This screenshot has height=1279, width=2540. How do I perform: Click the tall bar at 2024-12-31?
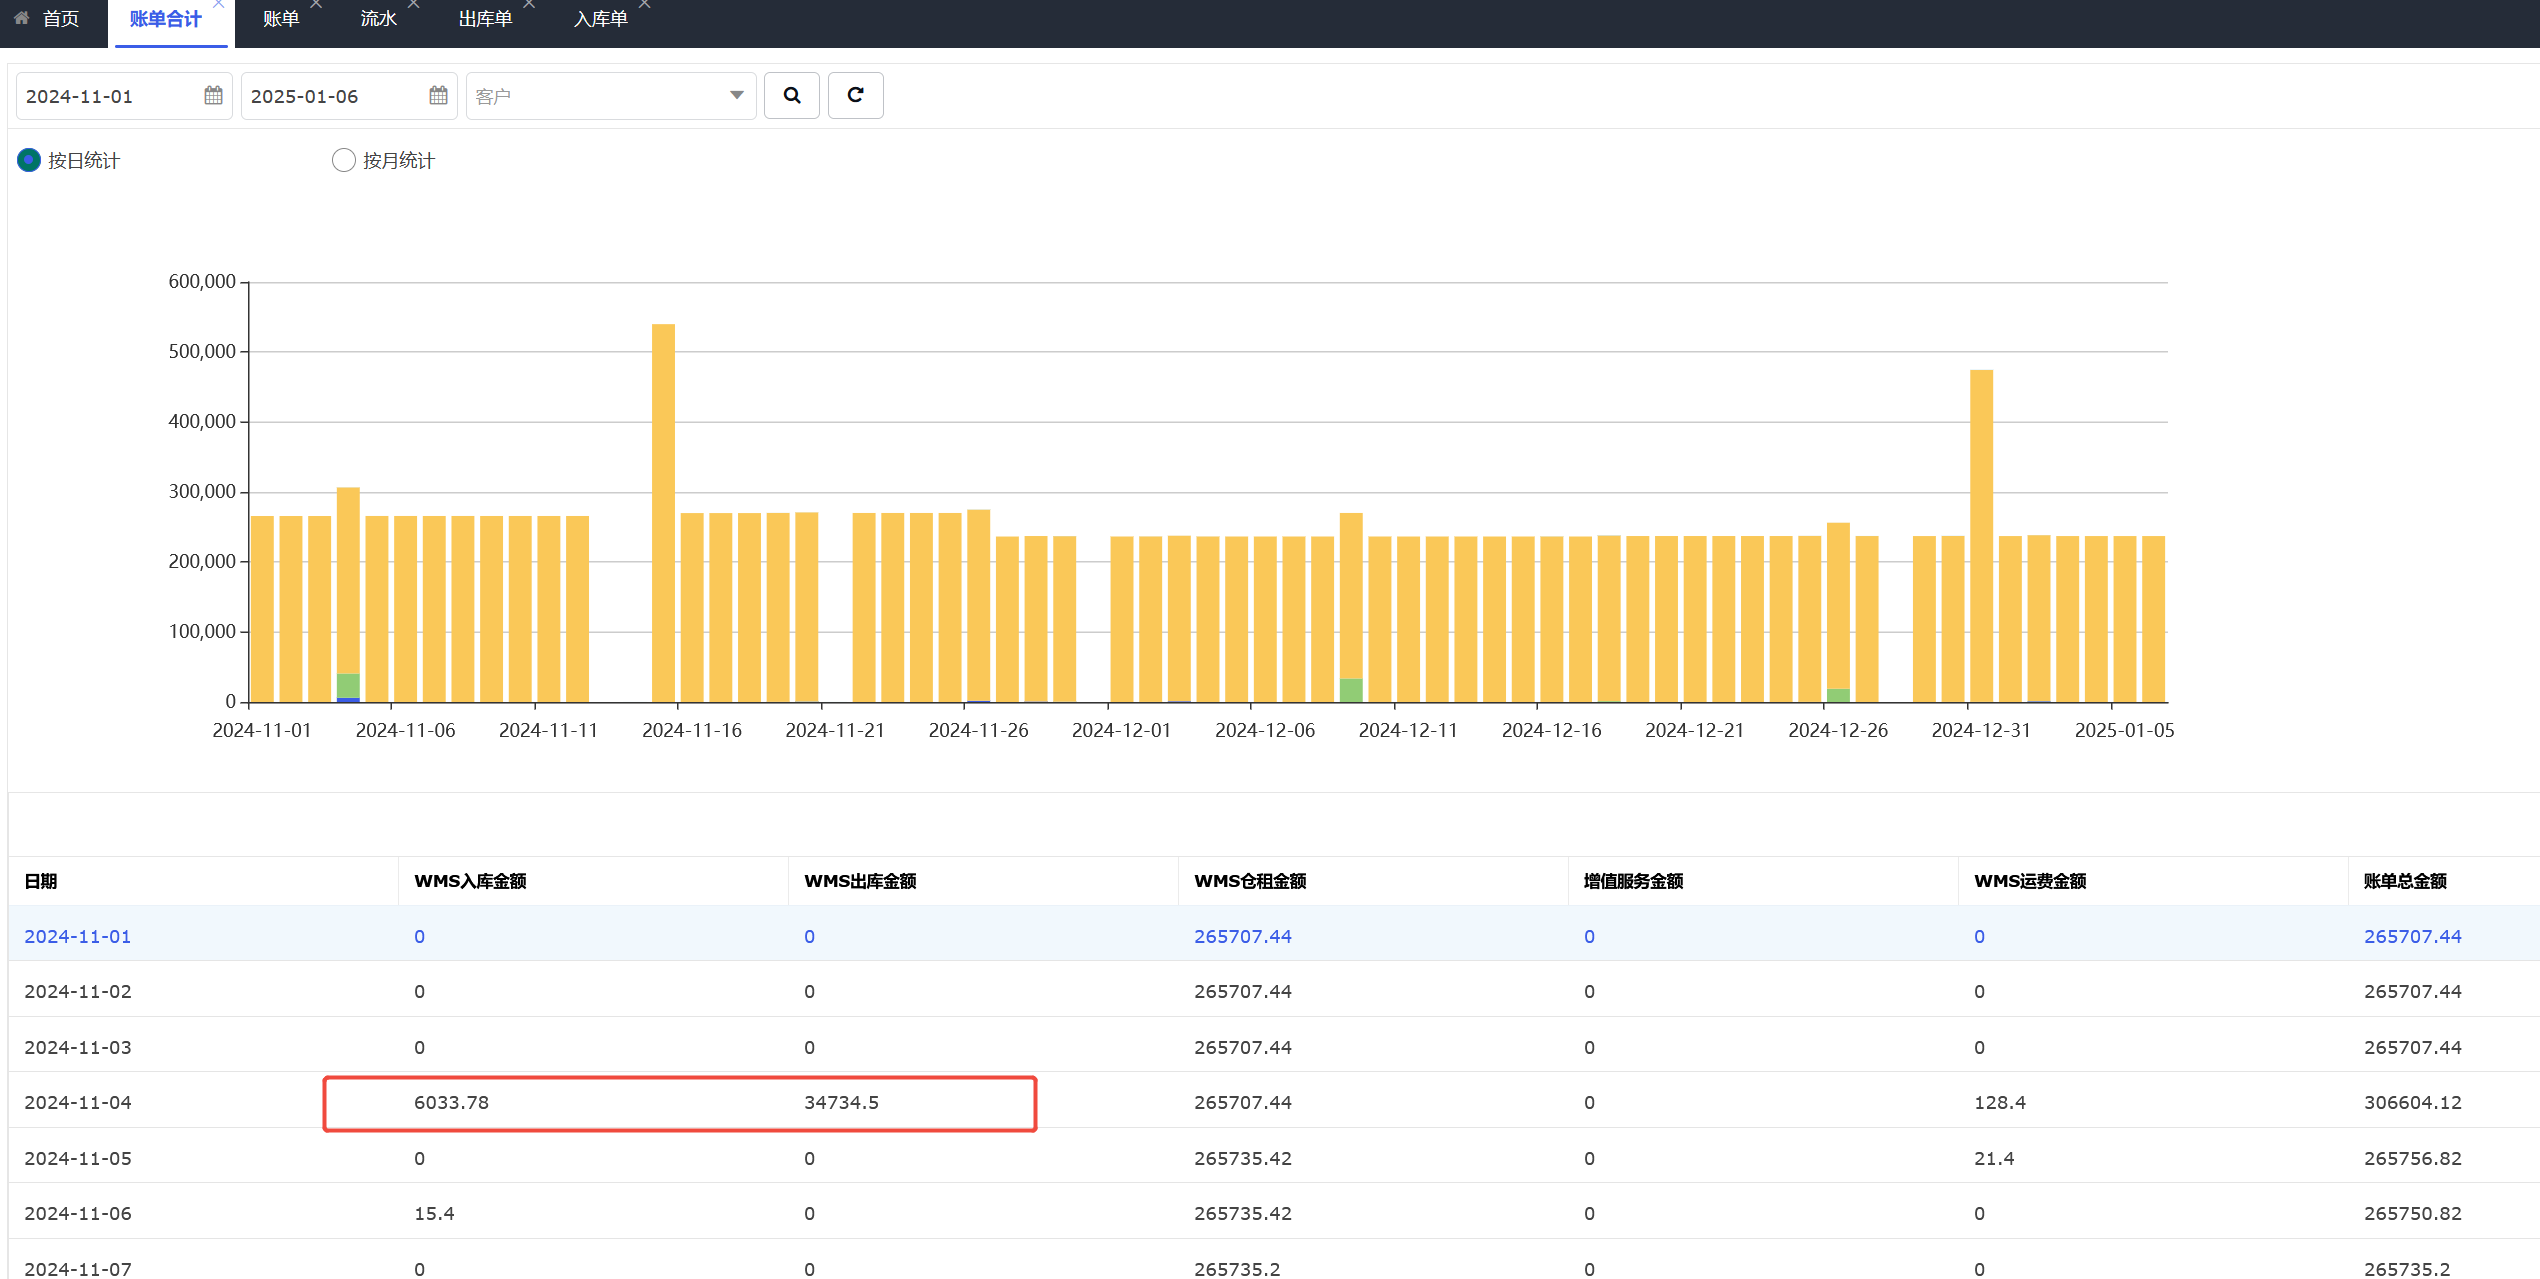(x=1981, y=535)
